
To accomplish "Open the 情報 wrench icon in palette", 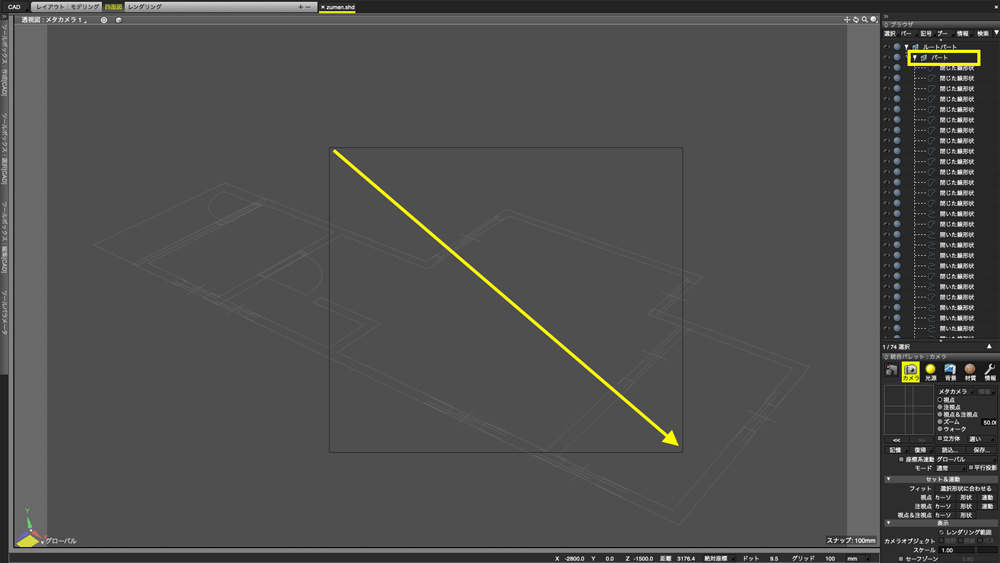I will 990,370.
